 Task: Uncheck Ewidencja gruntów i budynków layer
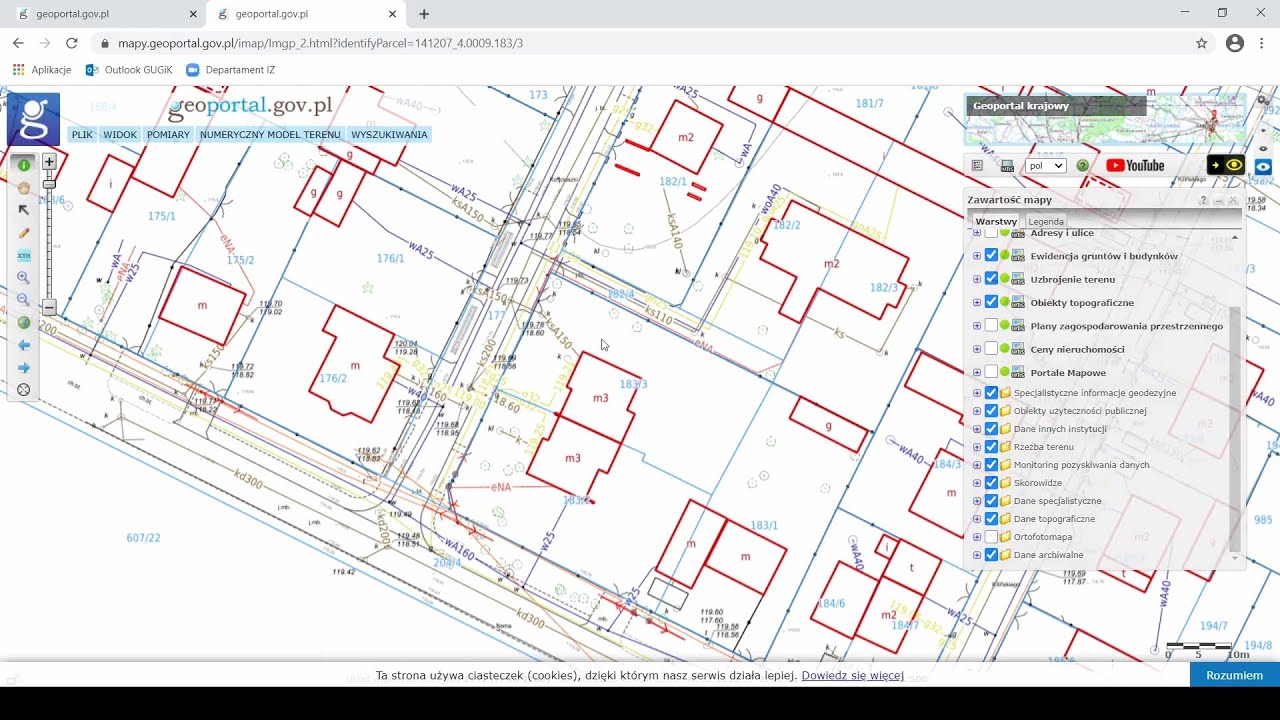click(x=991, y=256)
